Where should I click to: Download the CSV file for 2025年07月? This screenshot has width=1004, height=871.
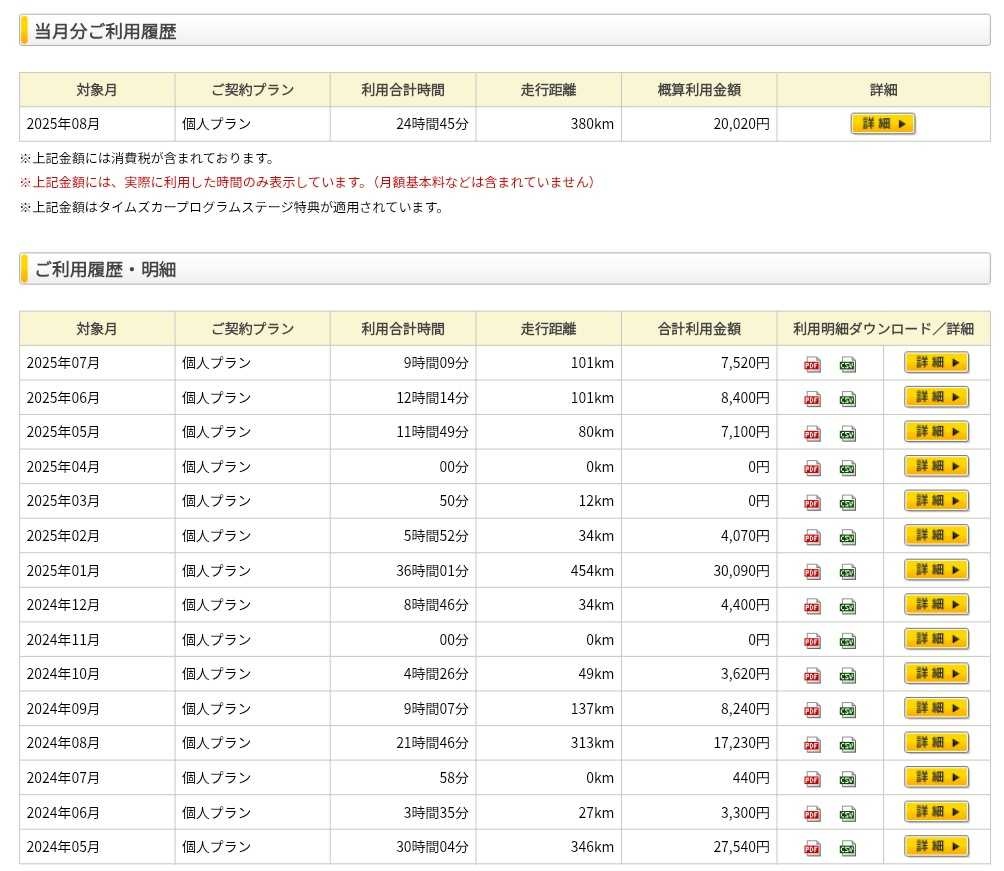pyautogui.click(x=847, y=365)
